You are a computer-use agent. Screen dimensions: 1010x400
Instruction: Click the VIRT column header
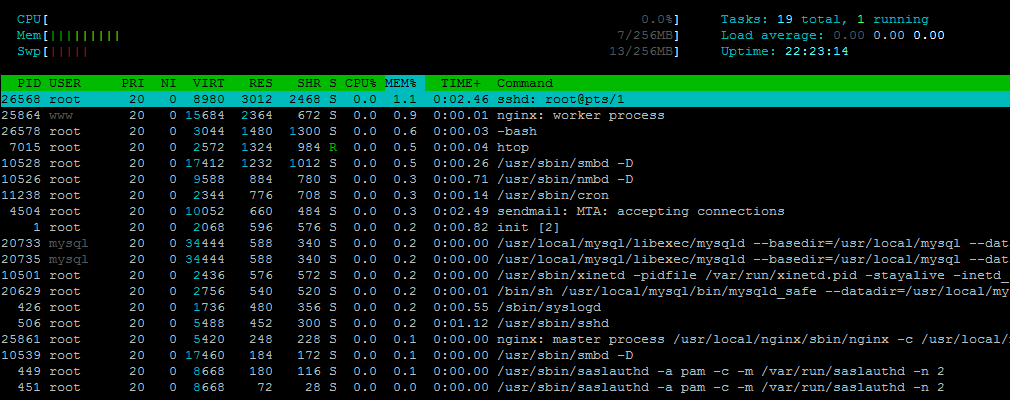point(209,83)
